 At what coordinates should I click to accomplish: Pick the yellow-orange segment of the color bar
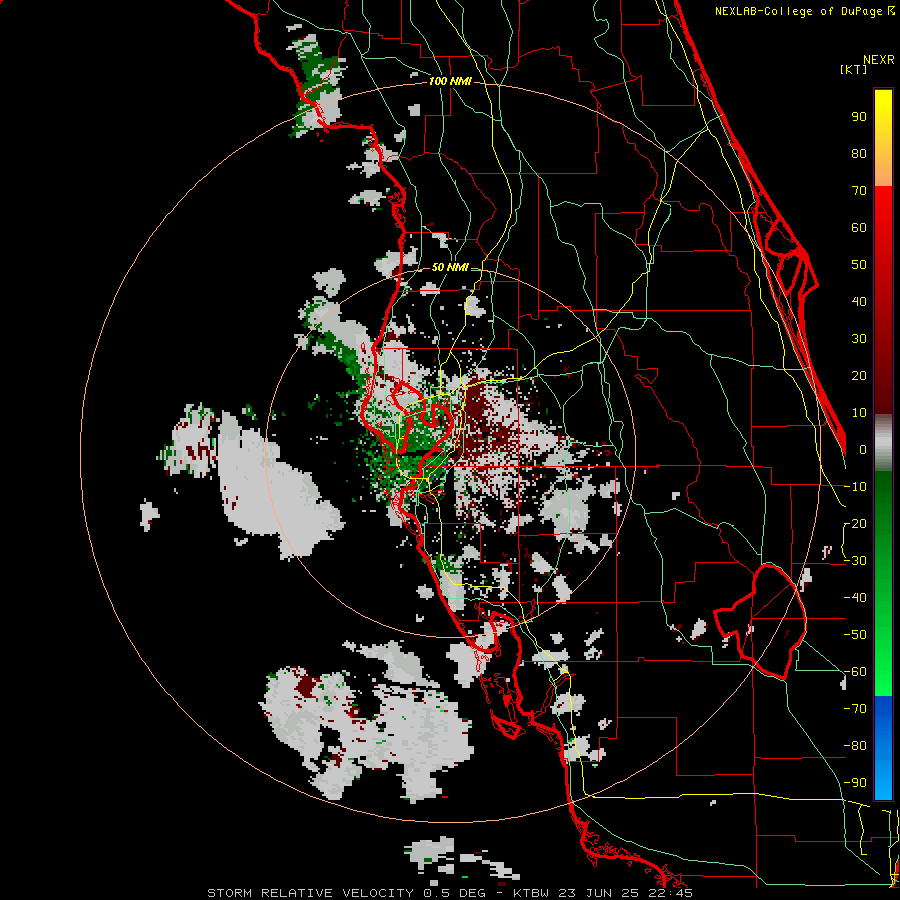883,138
